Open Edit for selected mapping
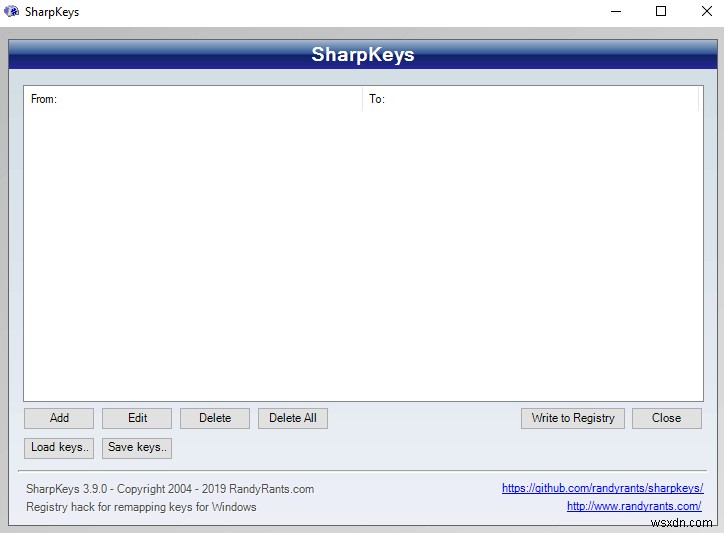724x533 pixels. pos(137,418)
